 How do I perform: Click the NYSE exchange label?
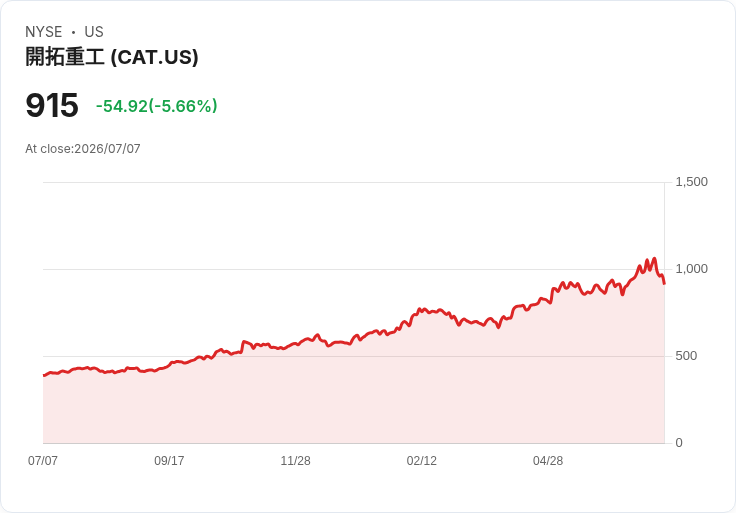(x=44, y=32)
